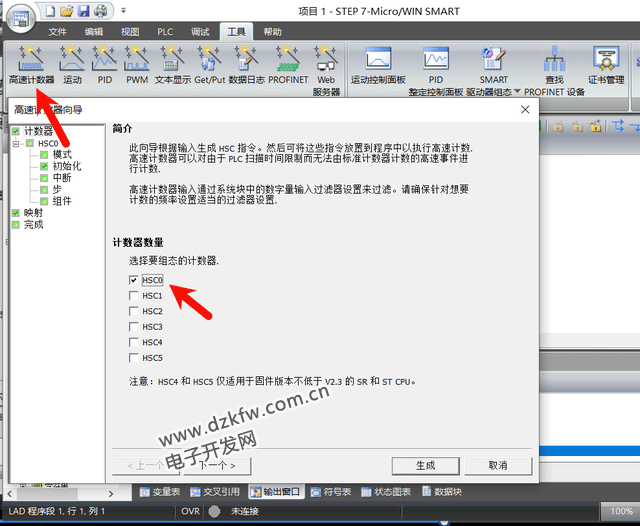Viewport: 640px width, 526px height.
Task: Collapse the HSC0 tree node
Action: pyautogui.click(x=16, y=143)
